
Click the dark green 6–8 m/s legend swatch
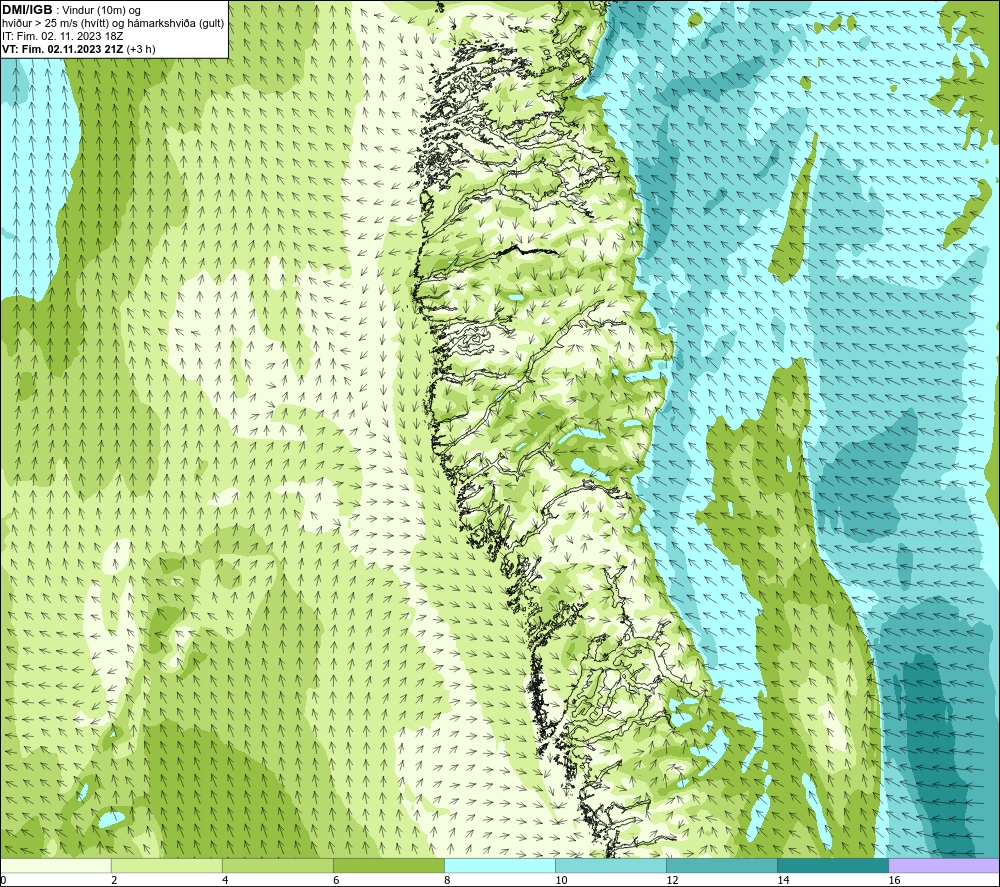point(388,865)
